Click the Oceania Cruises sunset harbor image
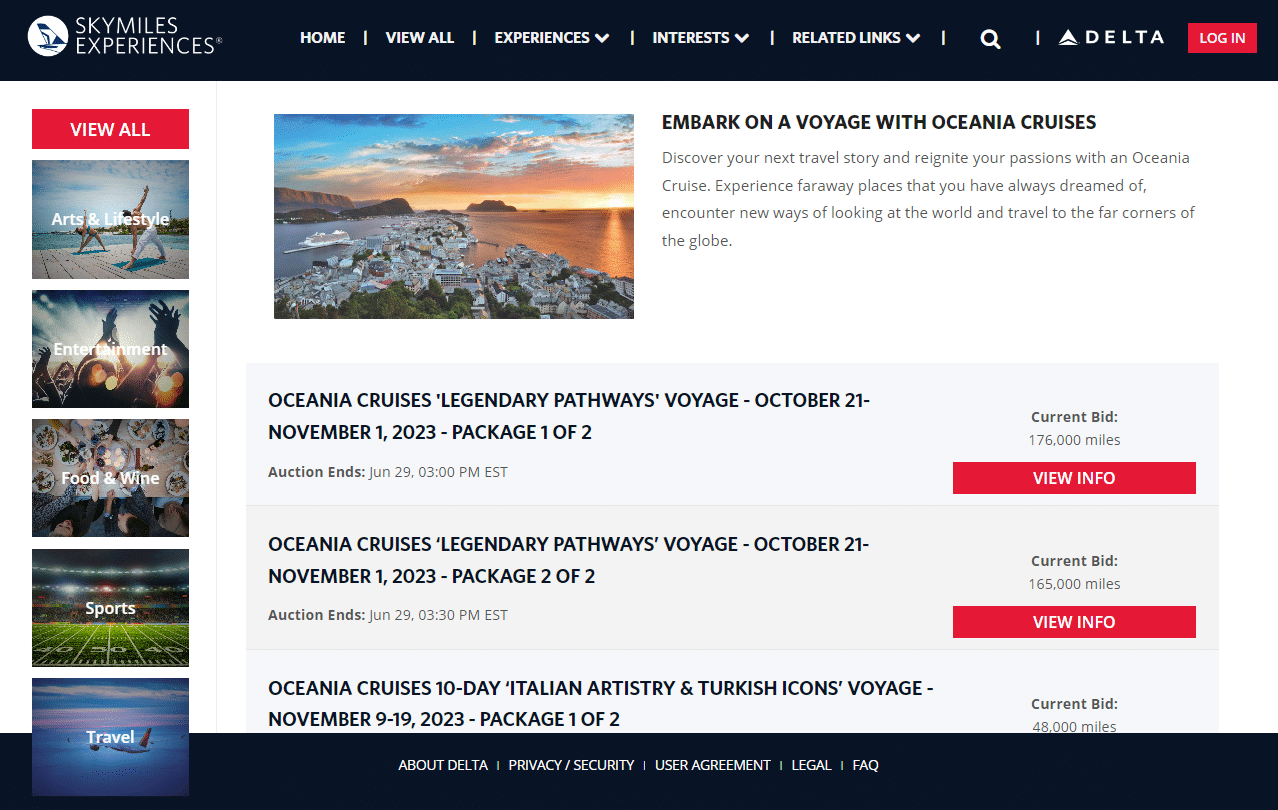 (453, 216)
